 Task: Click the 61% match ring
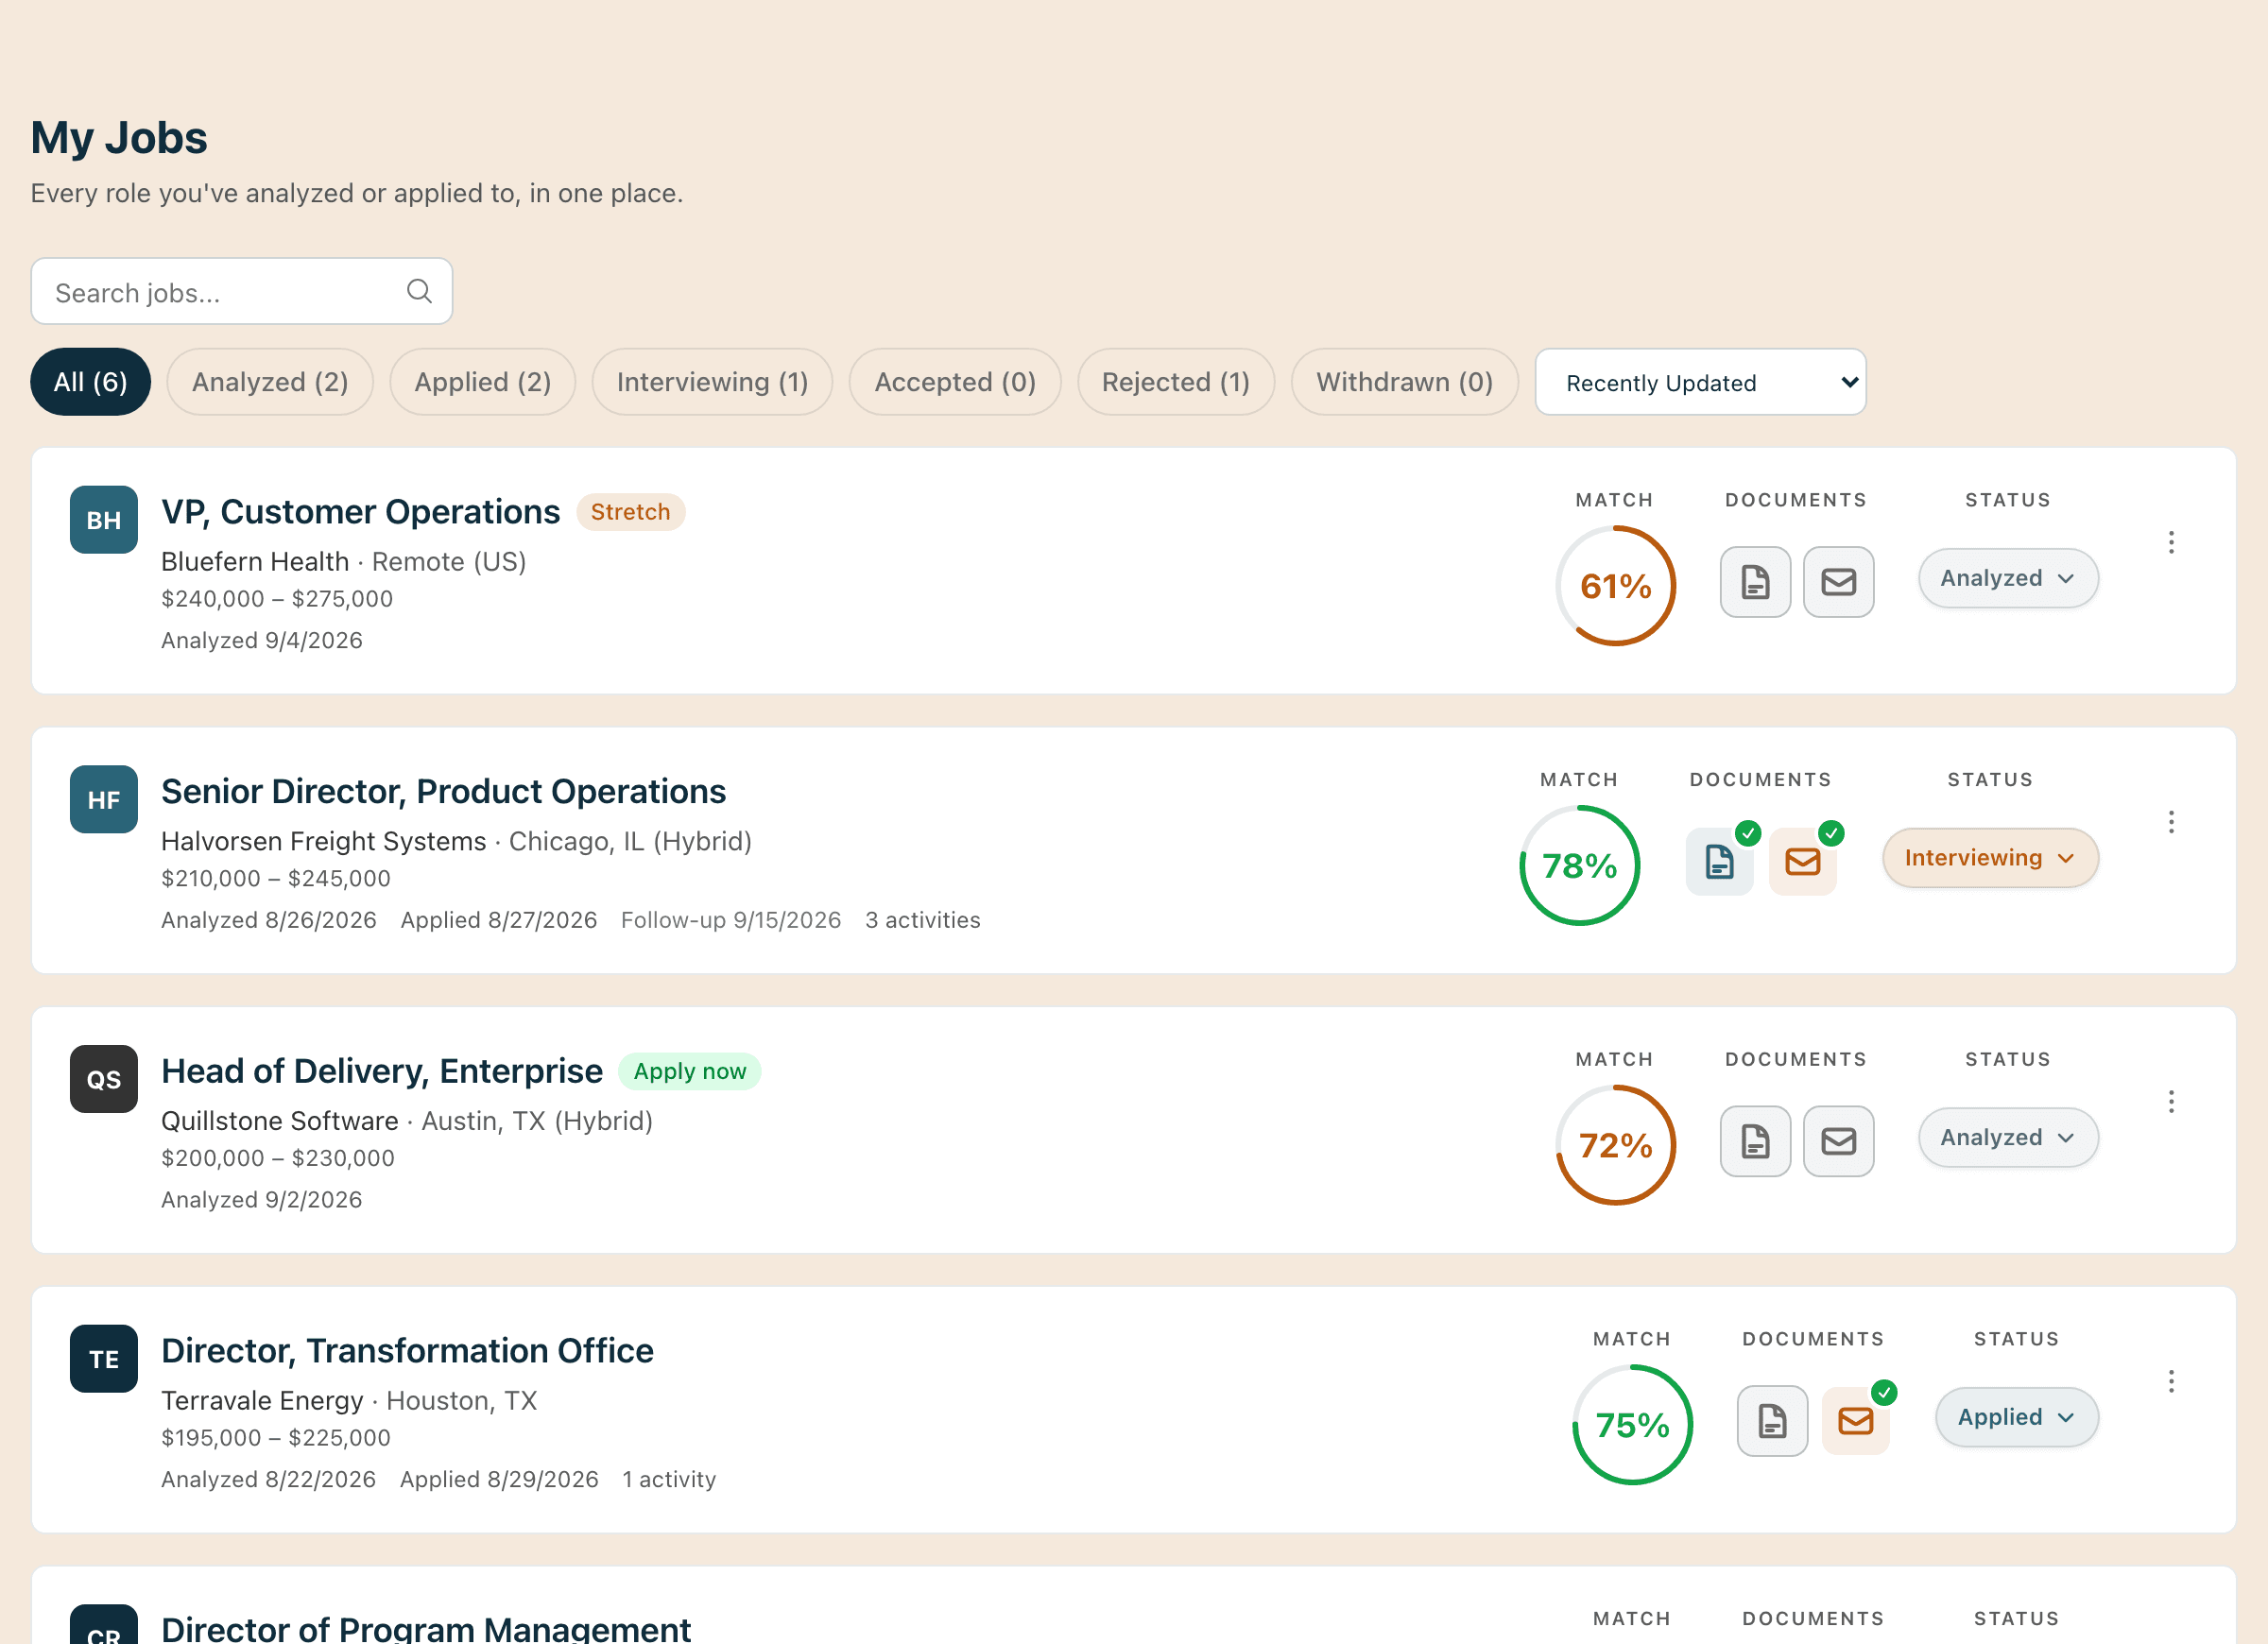click(1615, 586)
